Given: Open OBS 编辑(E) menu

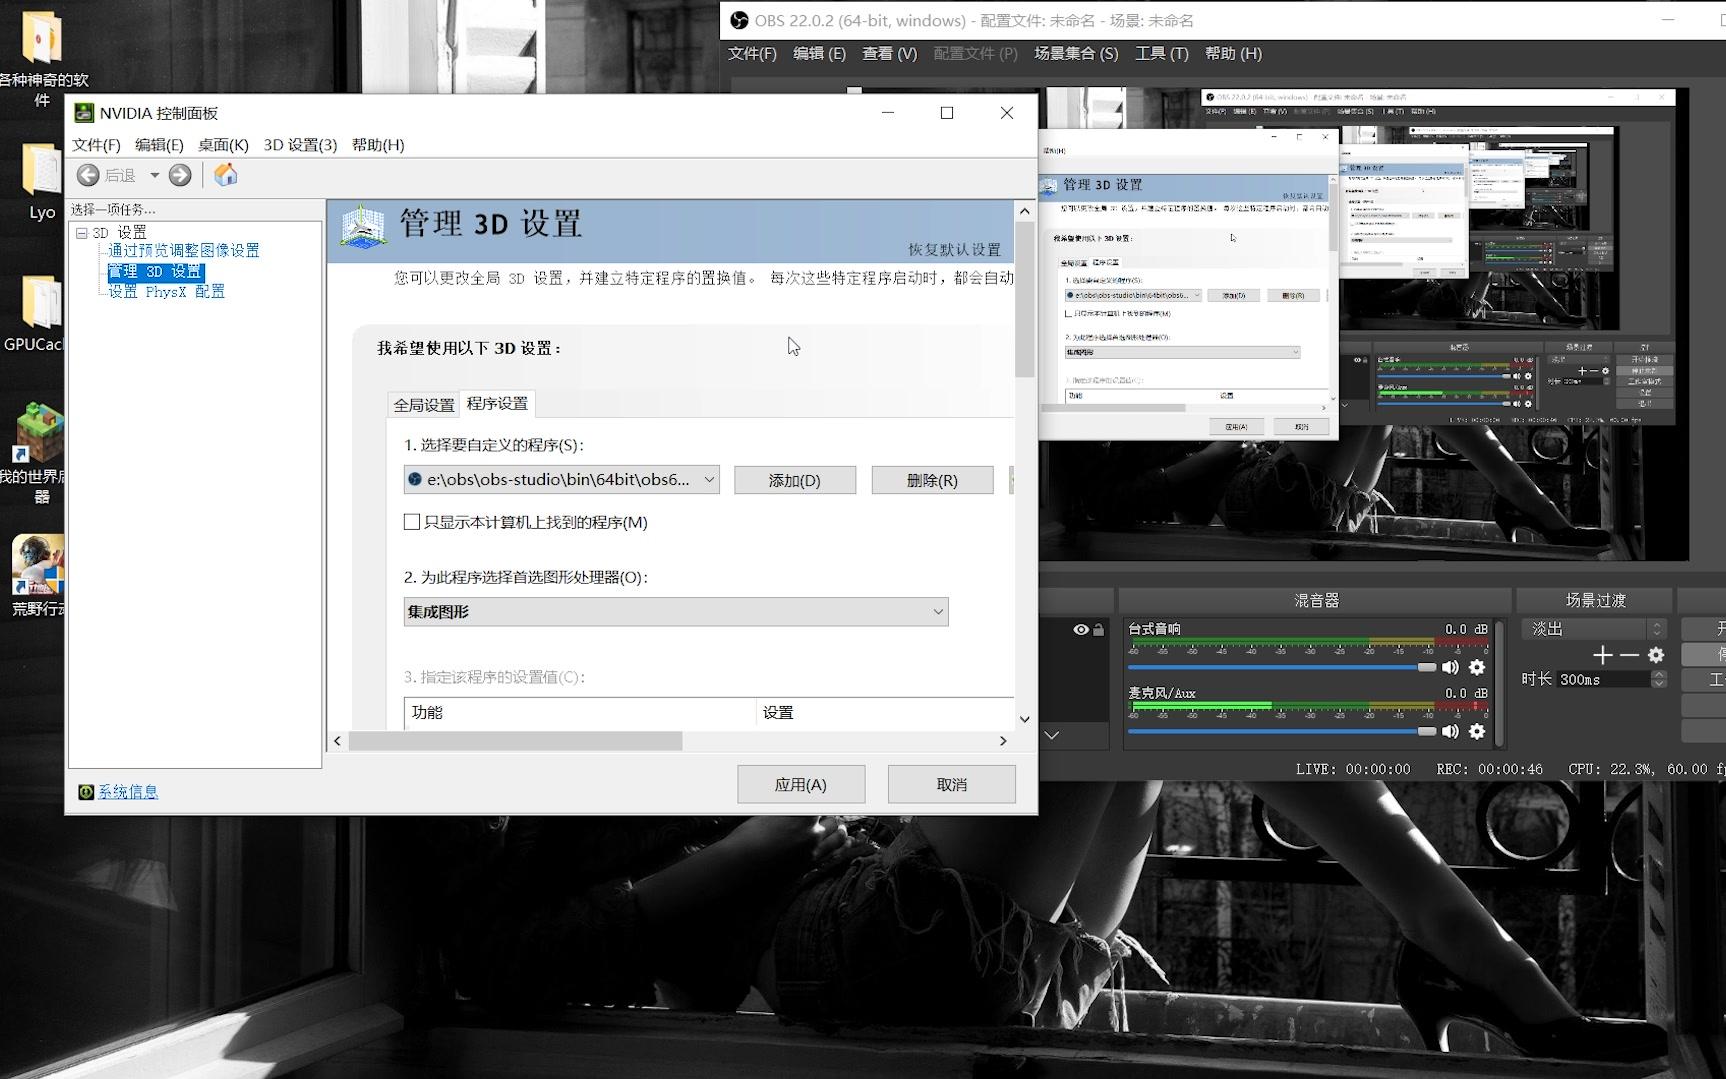Looking at the screenshot, I should pyautogui.click(x=819, y=54).
